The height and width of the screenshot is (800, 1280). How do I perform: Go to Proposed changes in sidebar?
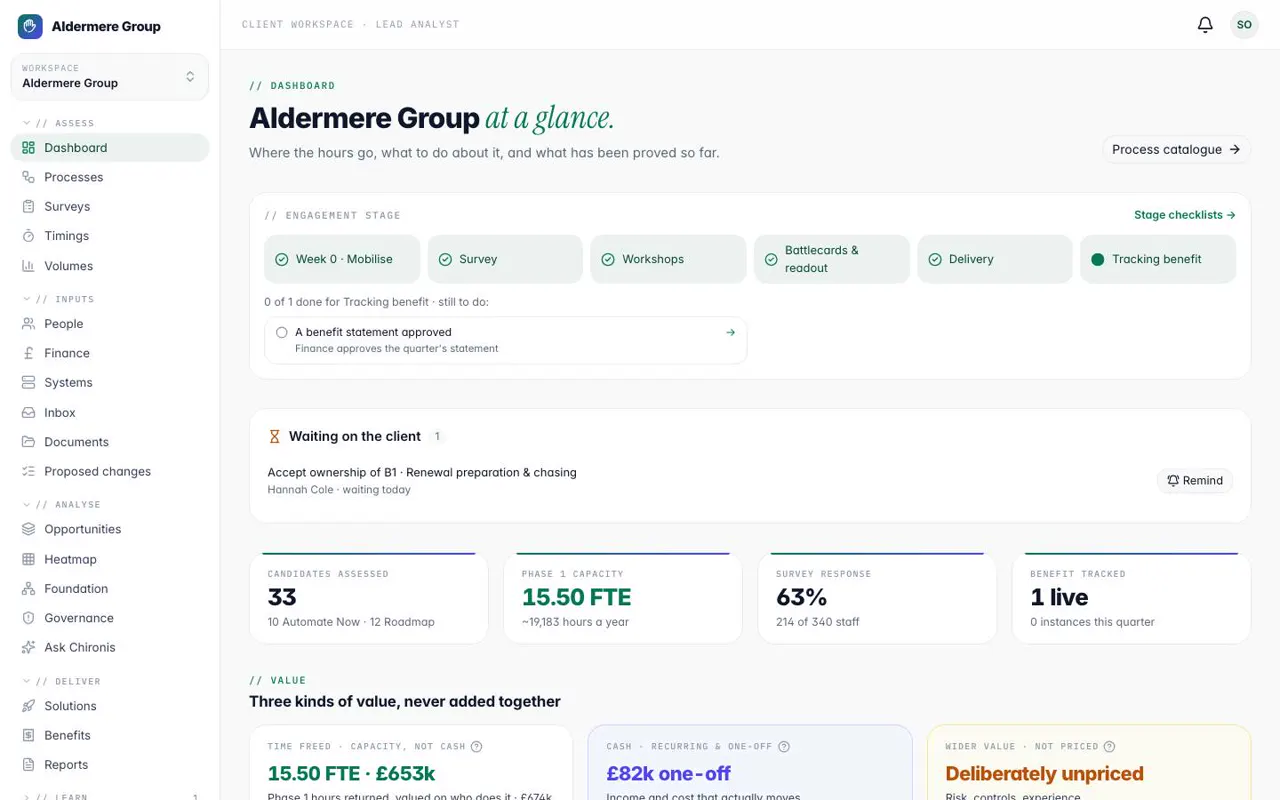pos(110,471)
